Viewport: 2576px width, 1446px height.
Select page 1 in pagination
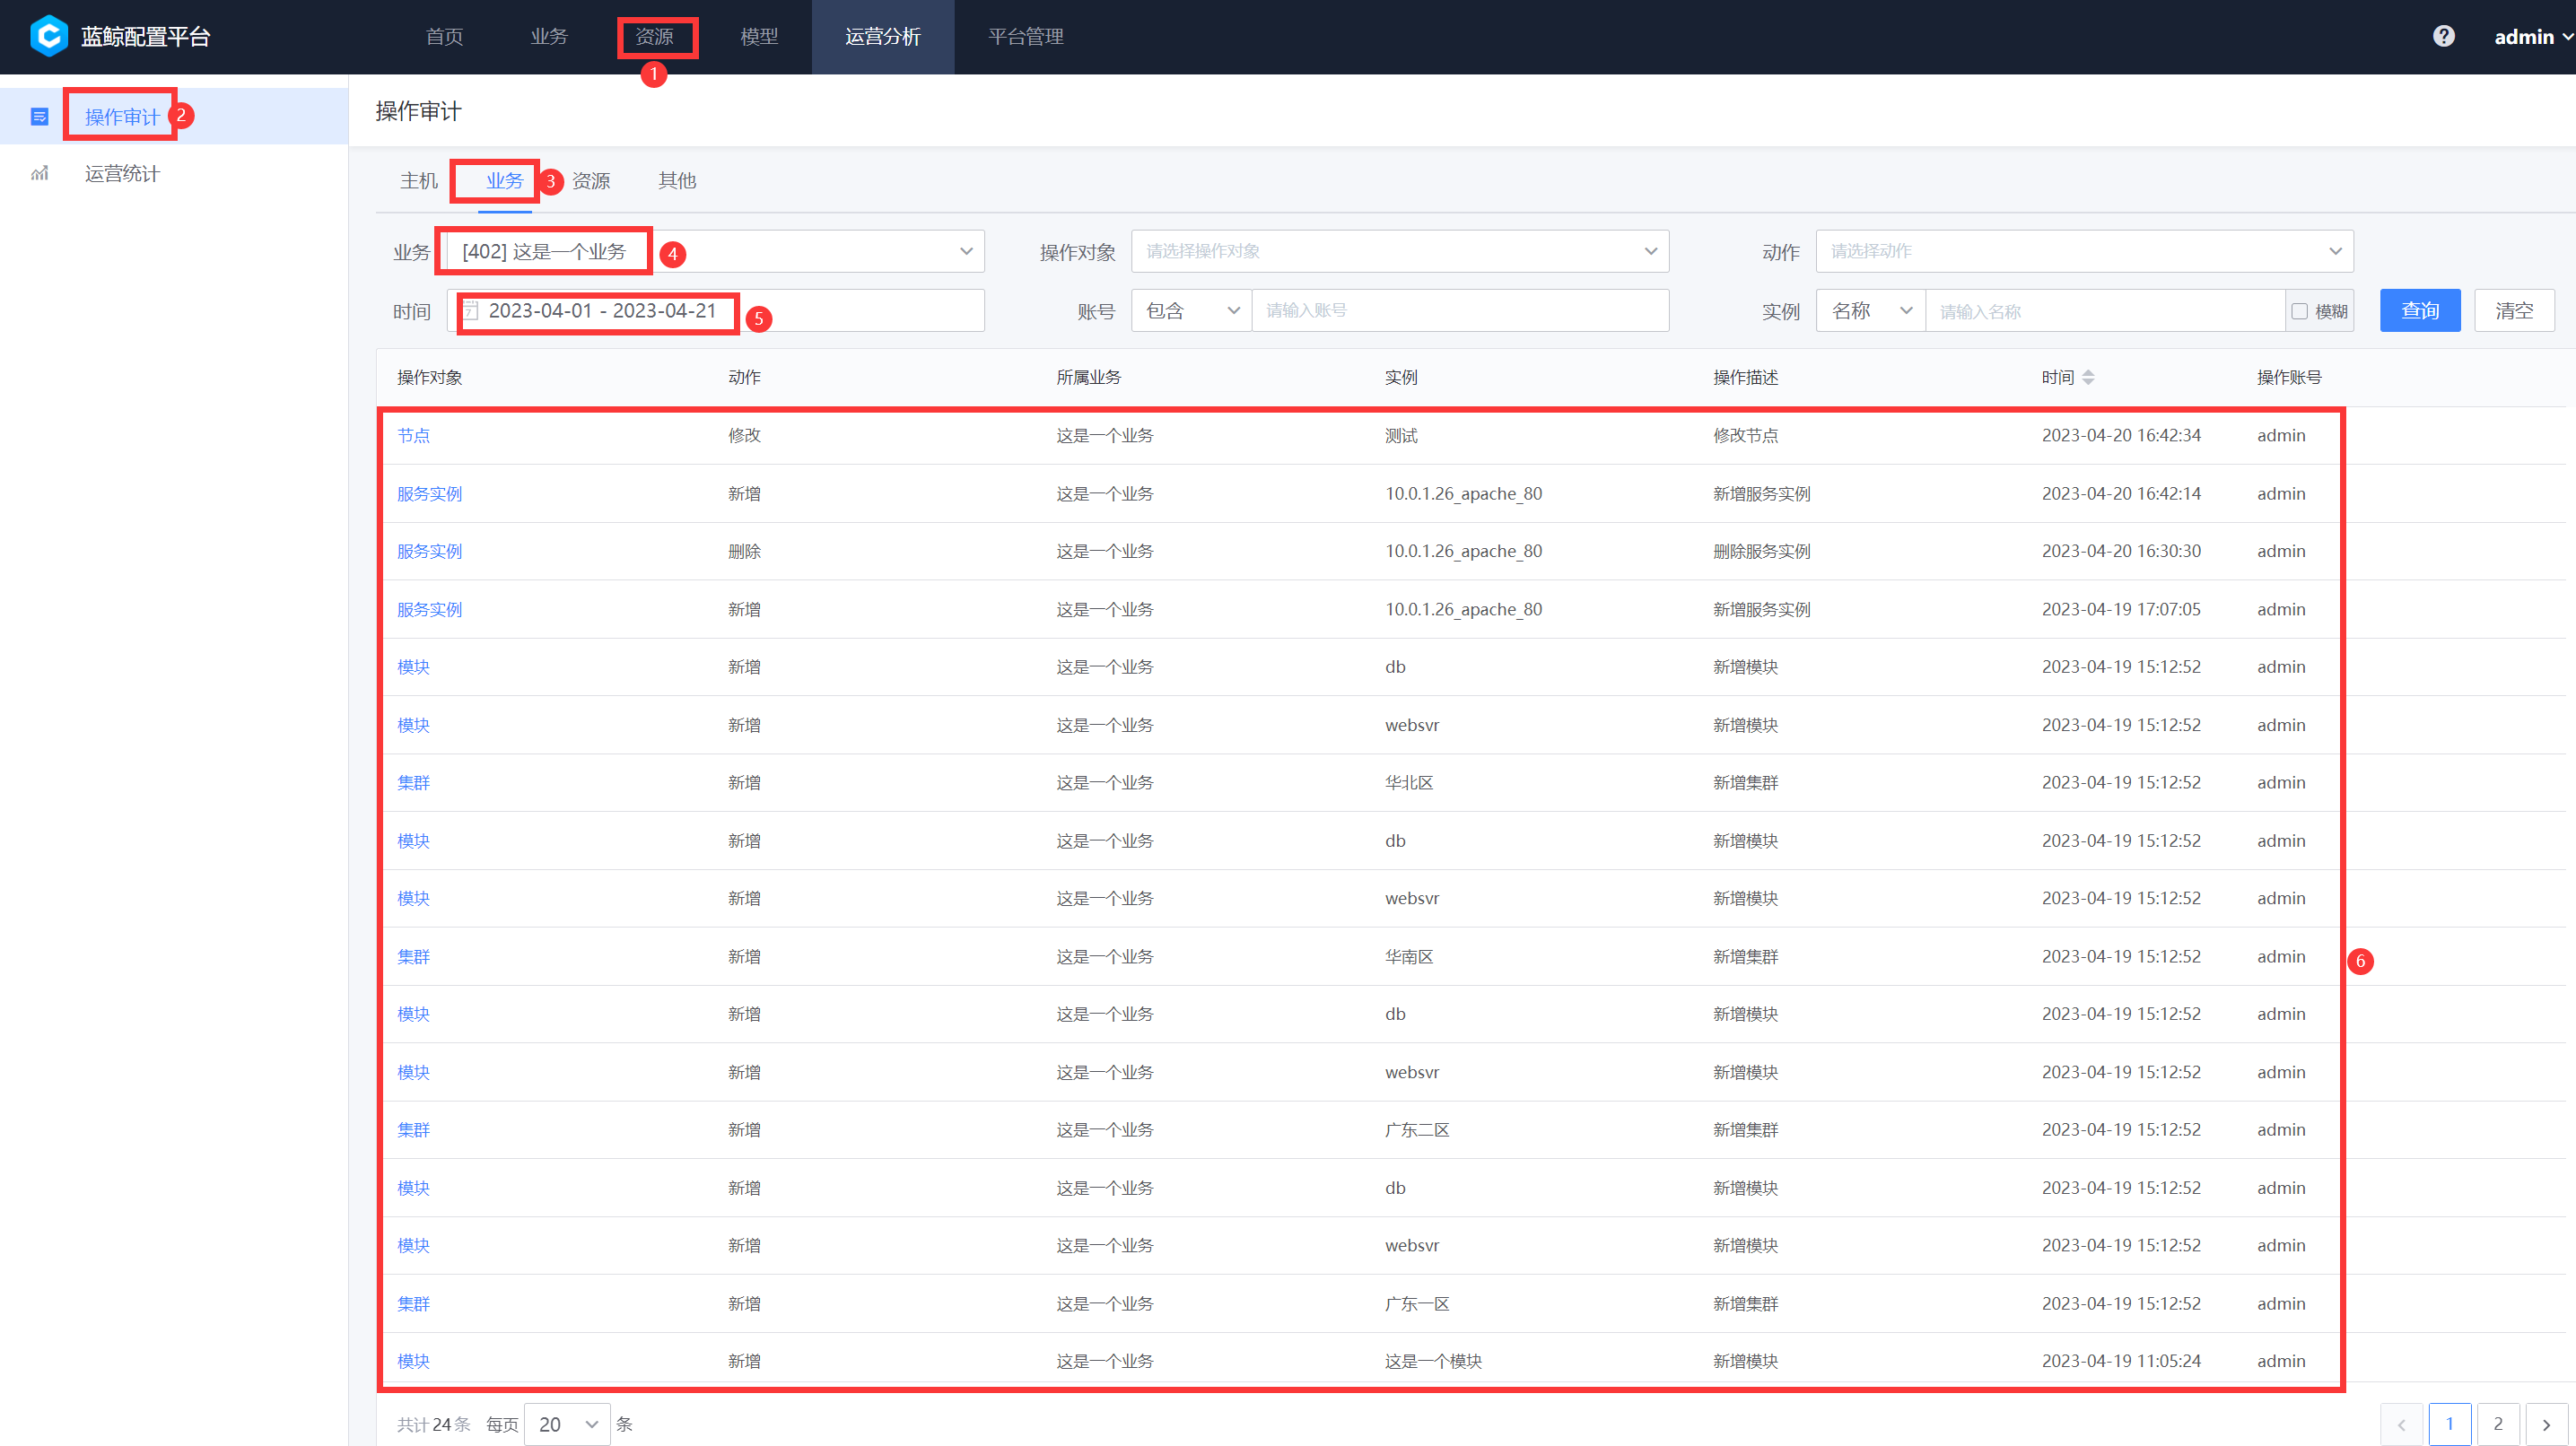pyautogui.click(x=2449, y=1424)
